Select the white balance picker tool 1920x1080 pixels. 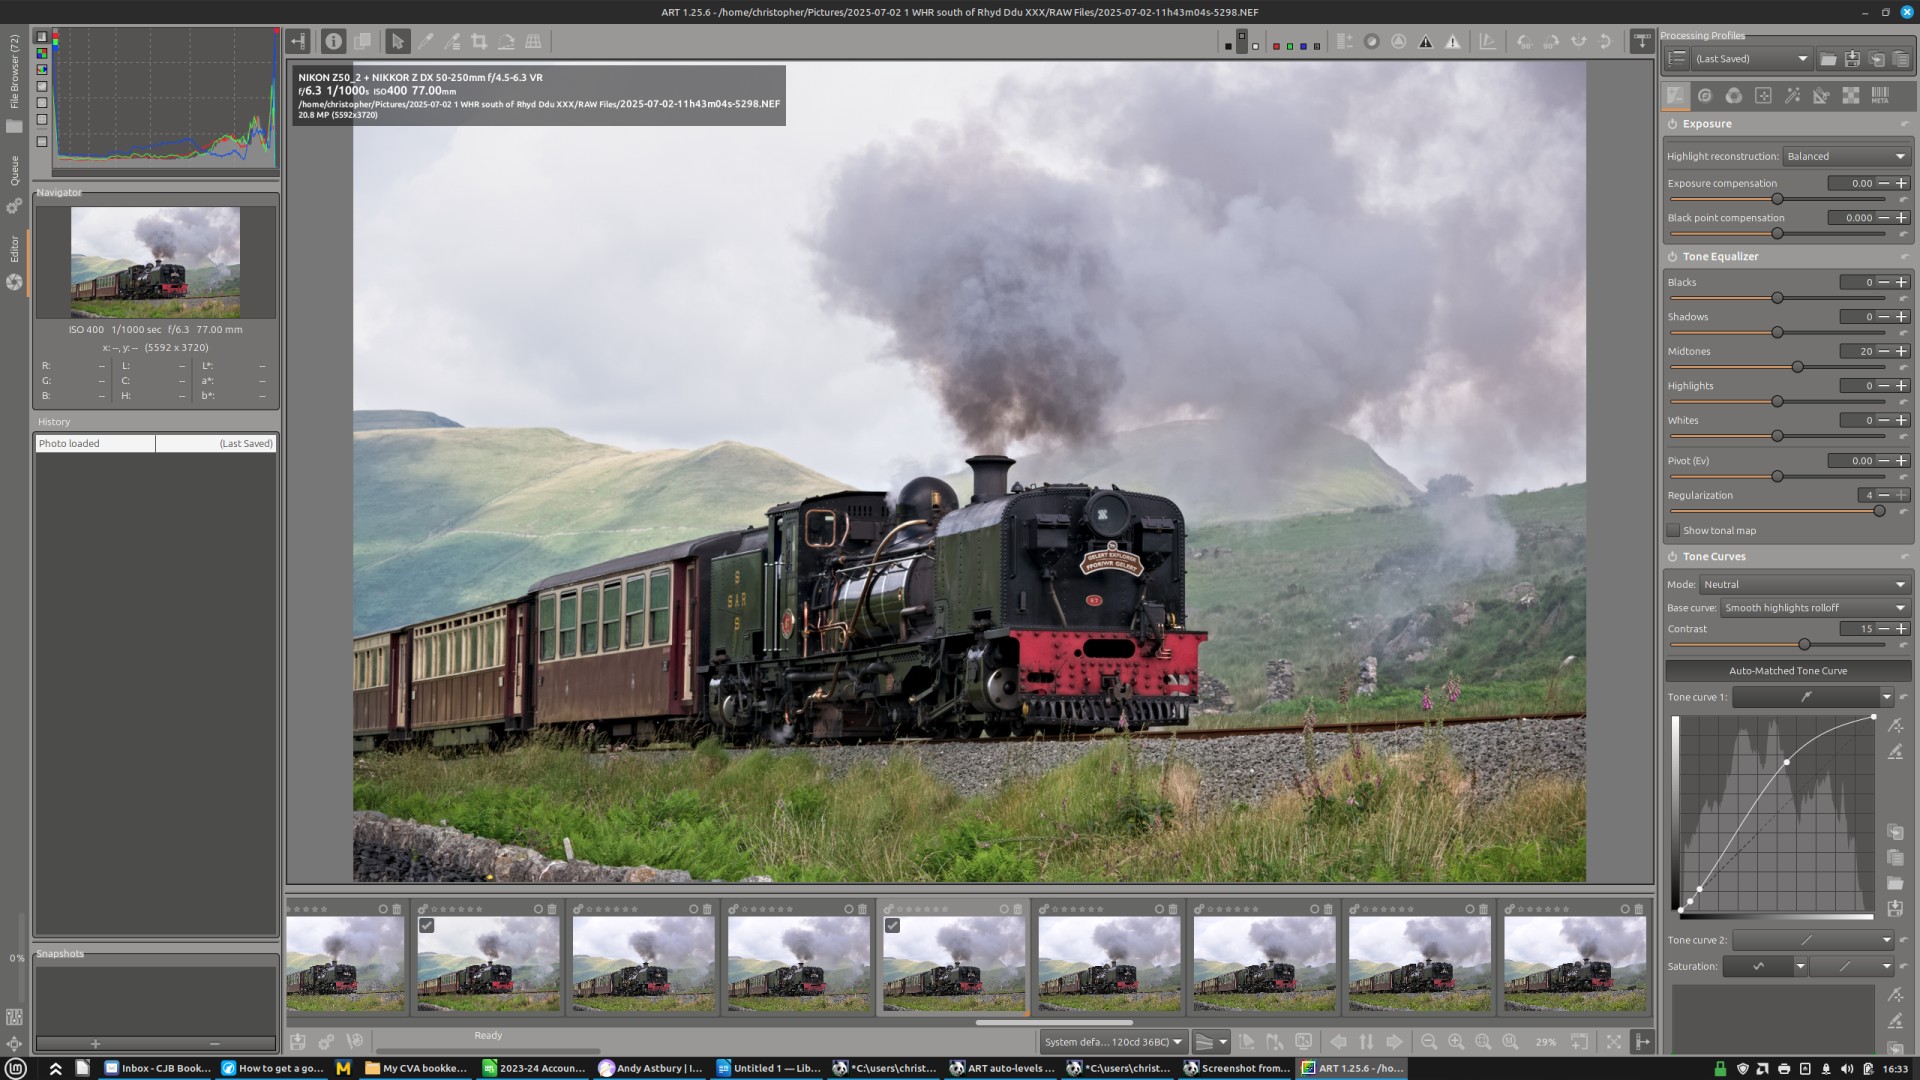(425, 41)
